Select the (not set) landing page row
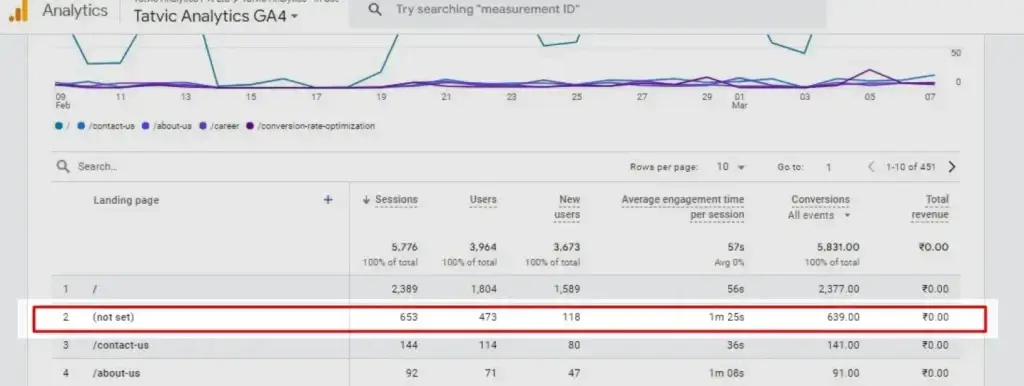This screenshot has height=386, width=1024. coord(509,318)
